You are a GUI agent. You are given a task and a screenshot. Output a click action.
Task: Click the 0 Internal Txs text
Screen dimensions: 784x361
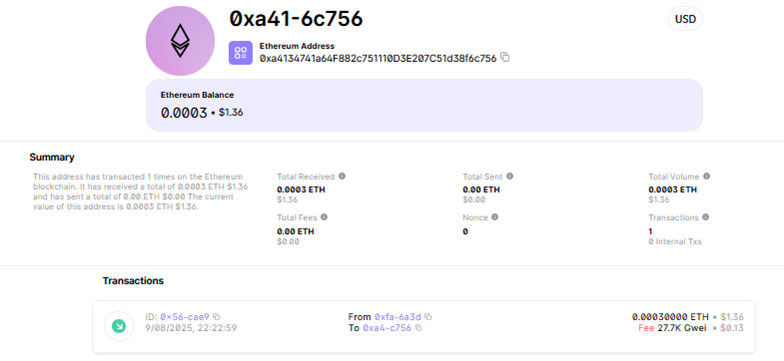(x=675, y=242)
